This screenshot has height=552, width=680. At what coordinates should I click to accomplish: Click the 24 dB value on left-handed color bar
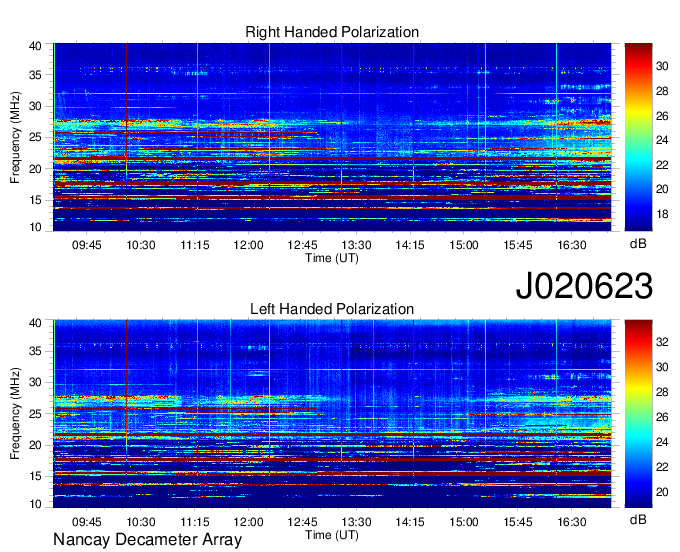click(662, 442)
